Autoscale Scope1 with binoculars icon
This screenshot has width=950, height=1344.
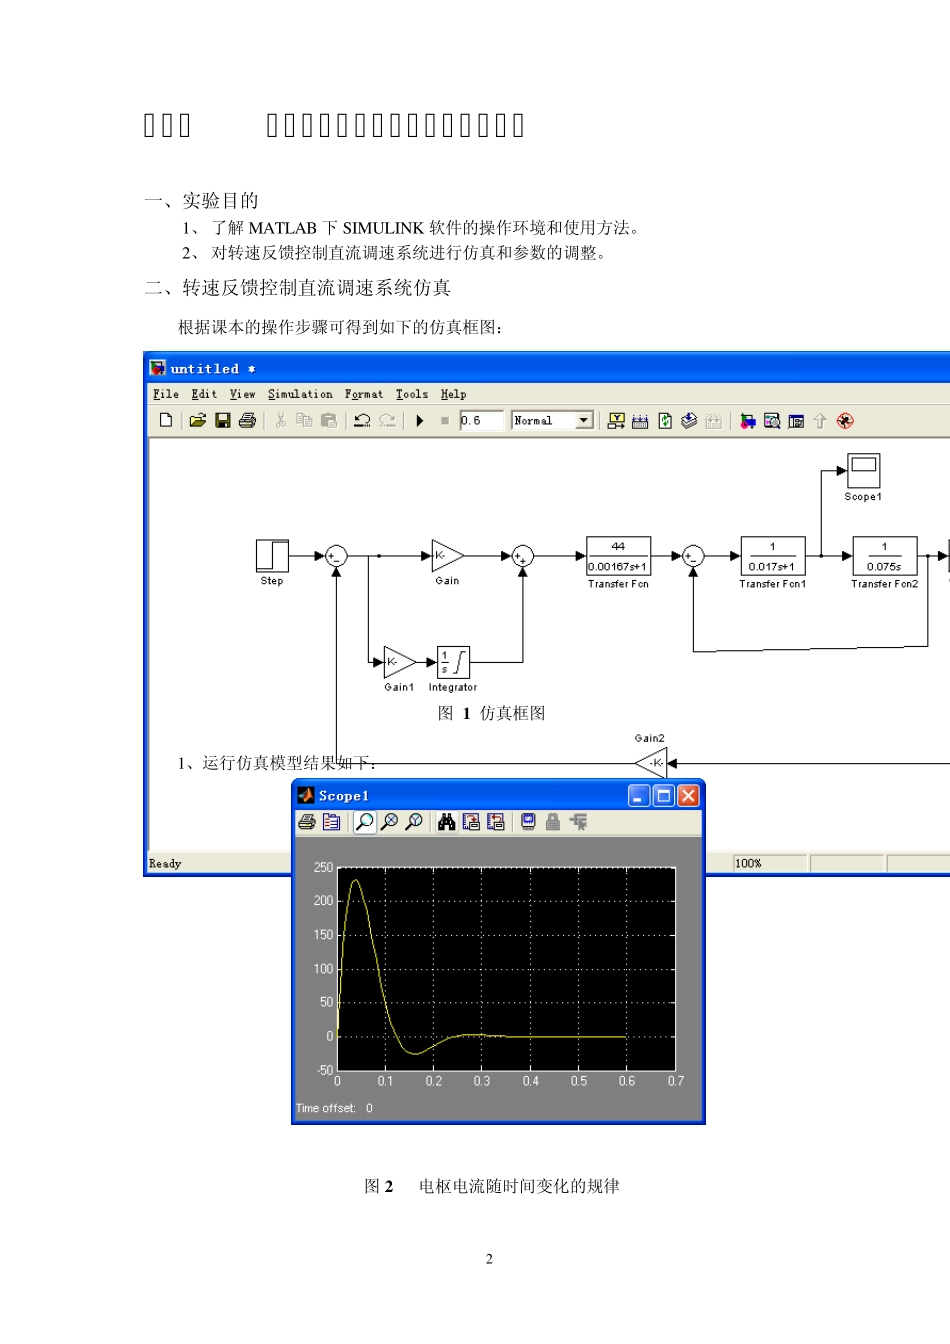point(446,822)
